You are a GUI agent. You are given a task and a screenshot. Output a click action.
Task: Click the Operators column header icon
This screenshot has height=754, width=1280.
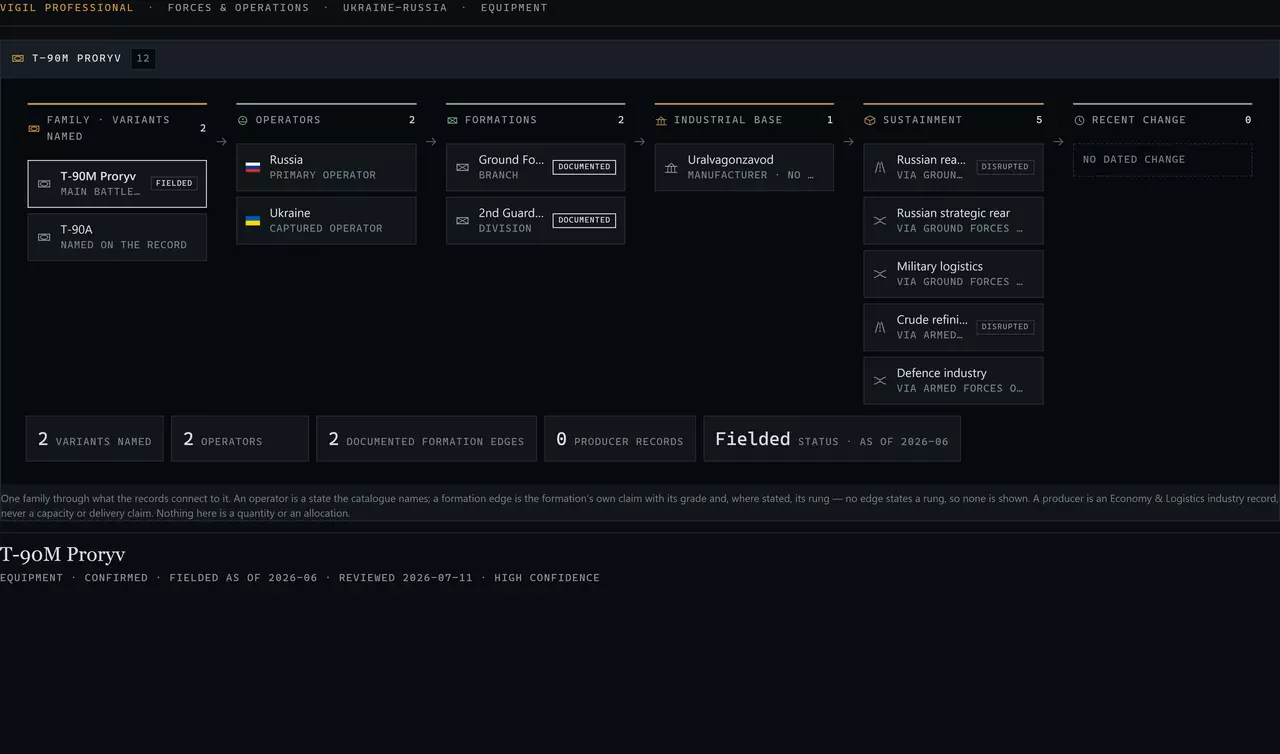(243, 120)
